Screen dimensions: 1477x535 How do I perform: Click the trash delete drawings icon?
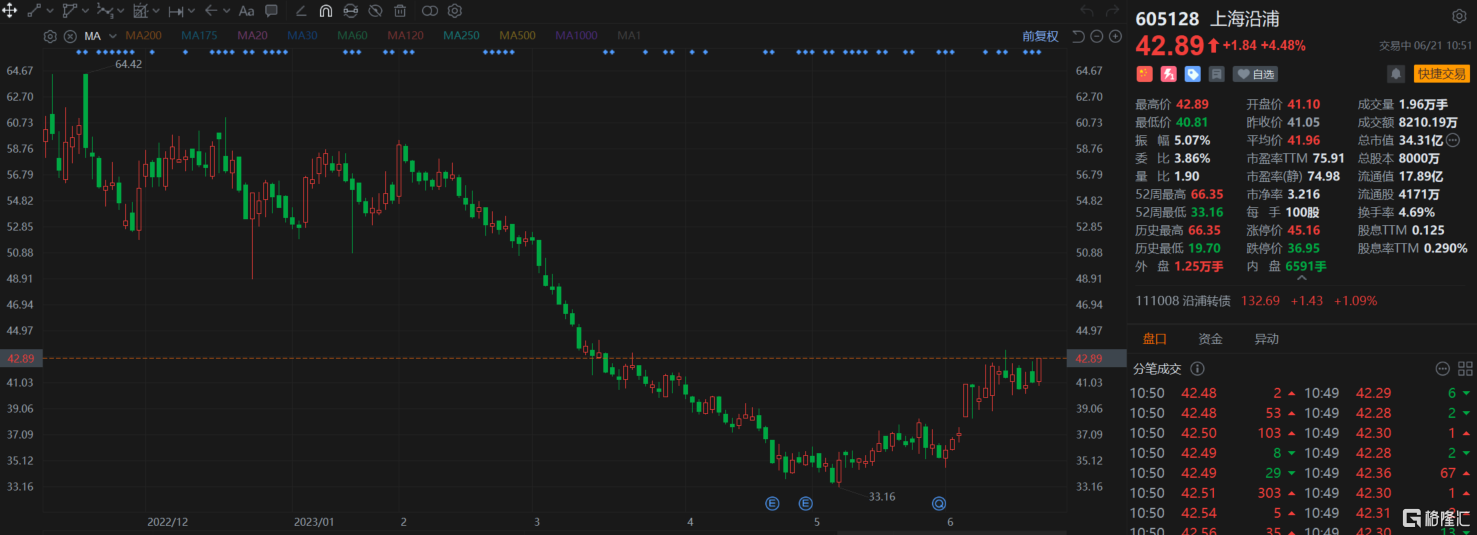tap(400, 11)
